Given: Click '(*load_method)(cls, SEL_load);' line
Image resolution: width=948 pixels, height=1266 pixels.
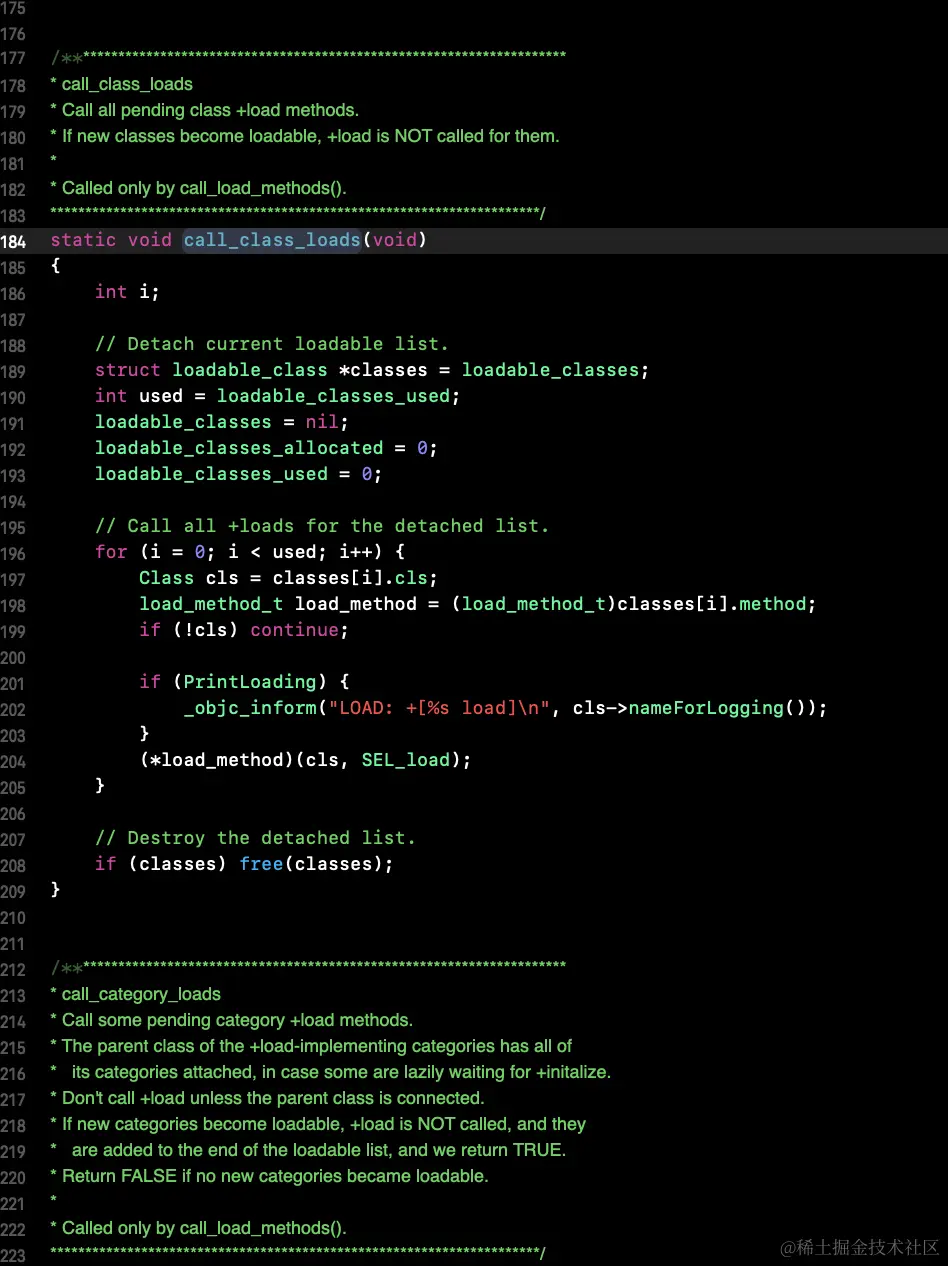Looking at the screenshot, I should point(305,760).
